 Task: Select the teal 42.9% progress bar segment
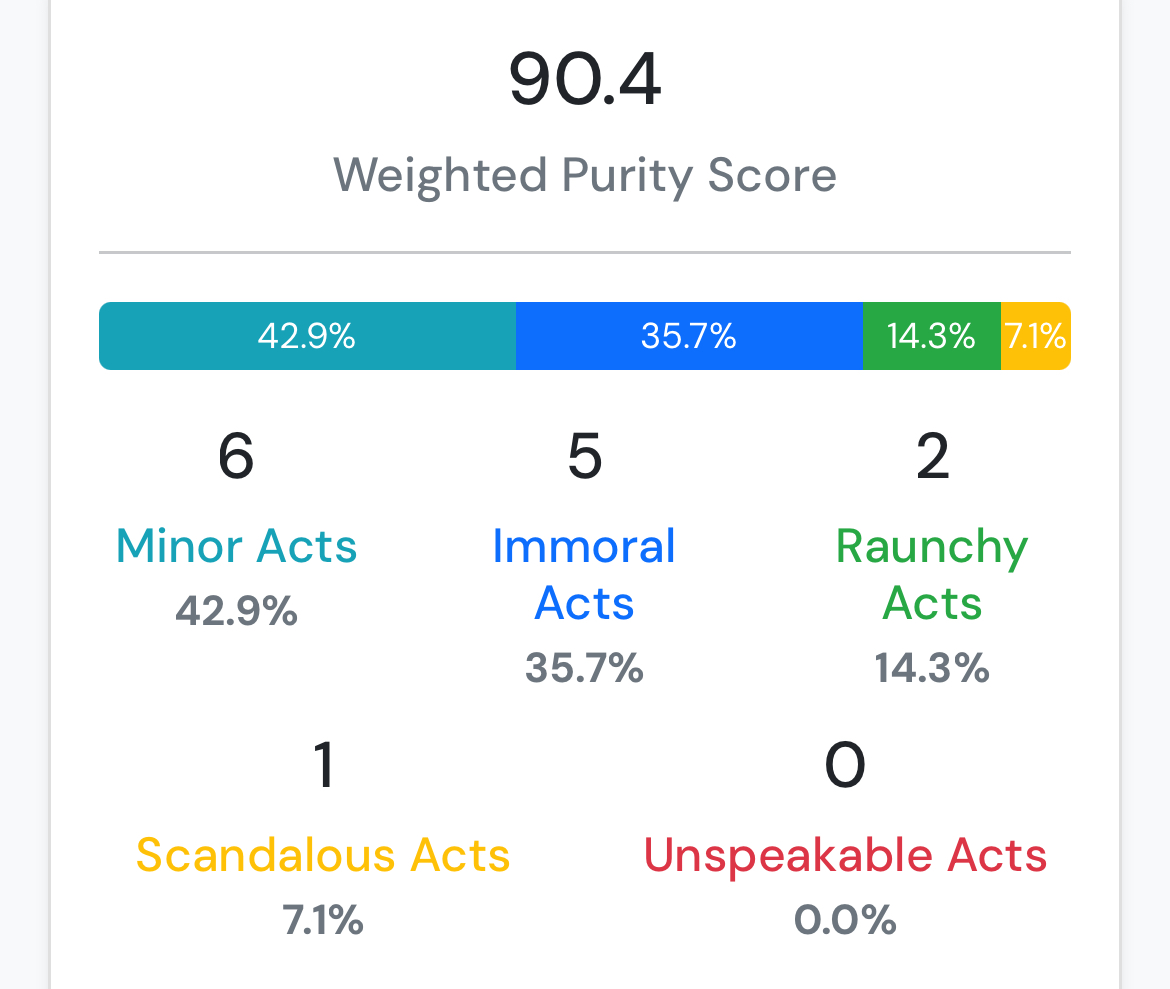point(307,336)
